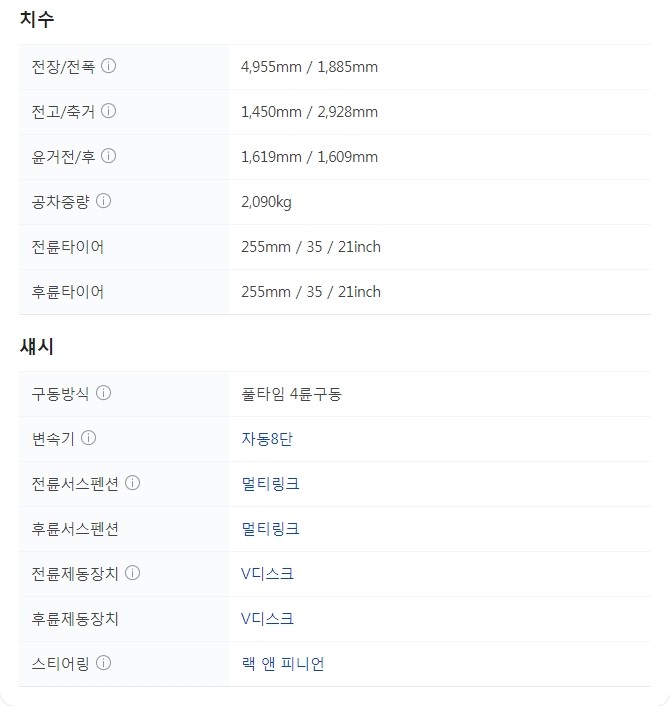This screenshot has width=670, height=706.
Task: Click the 치수 section heading
Action: tap(37, 19)
